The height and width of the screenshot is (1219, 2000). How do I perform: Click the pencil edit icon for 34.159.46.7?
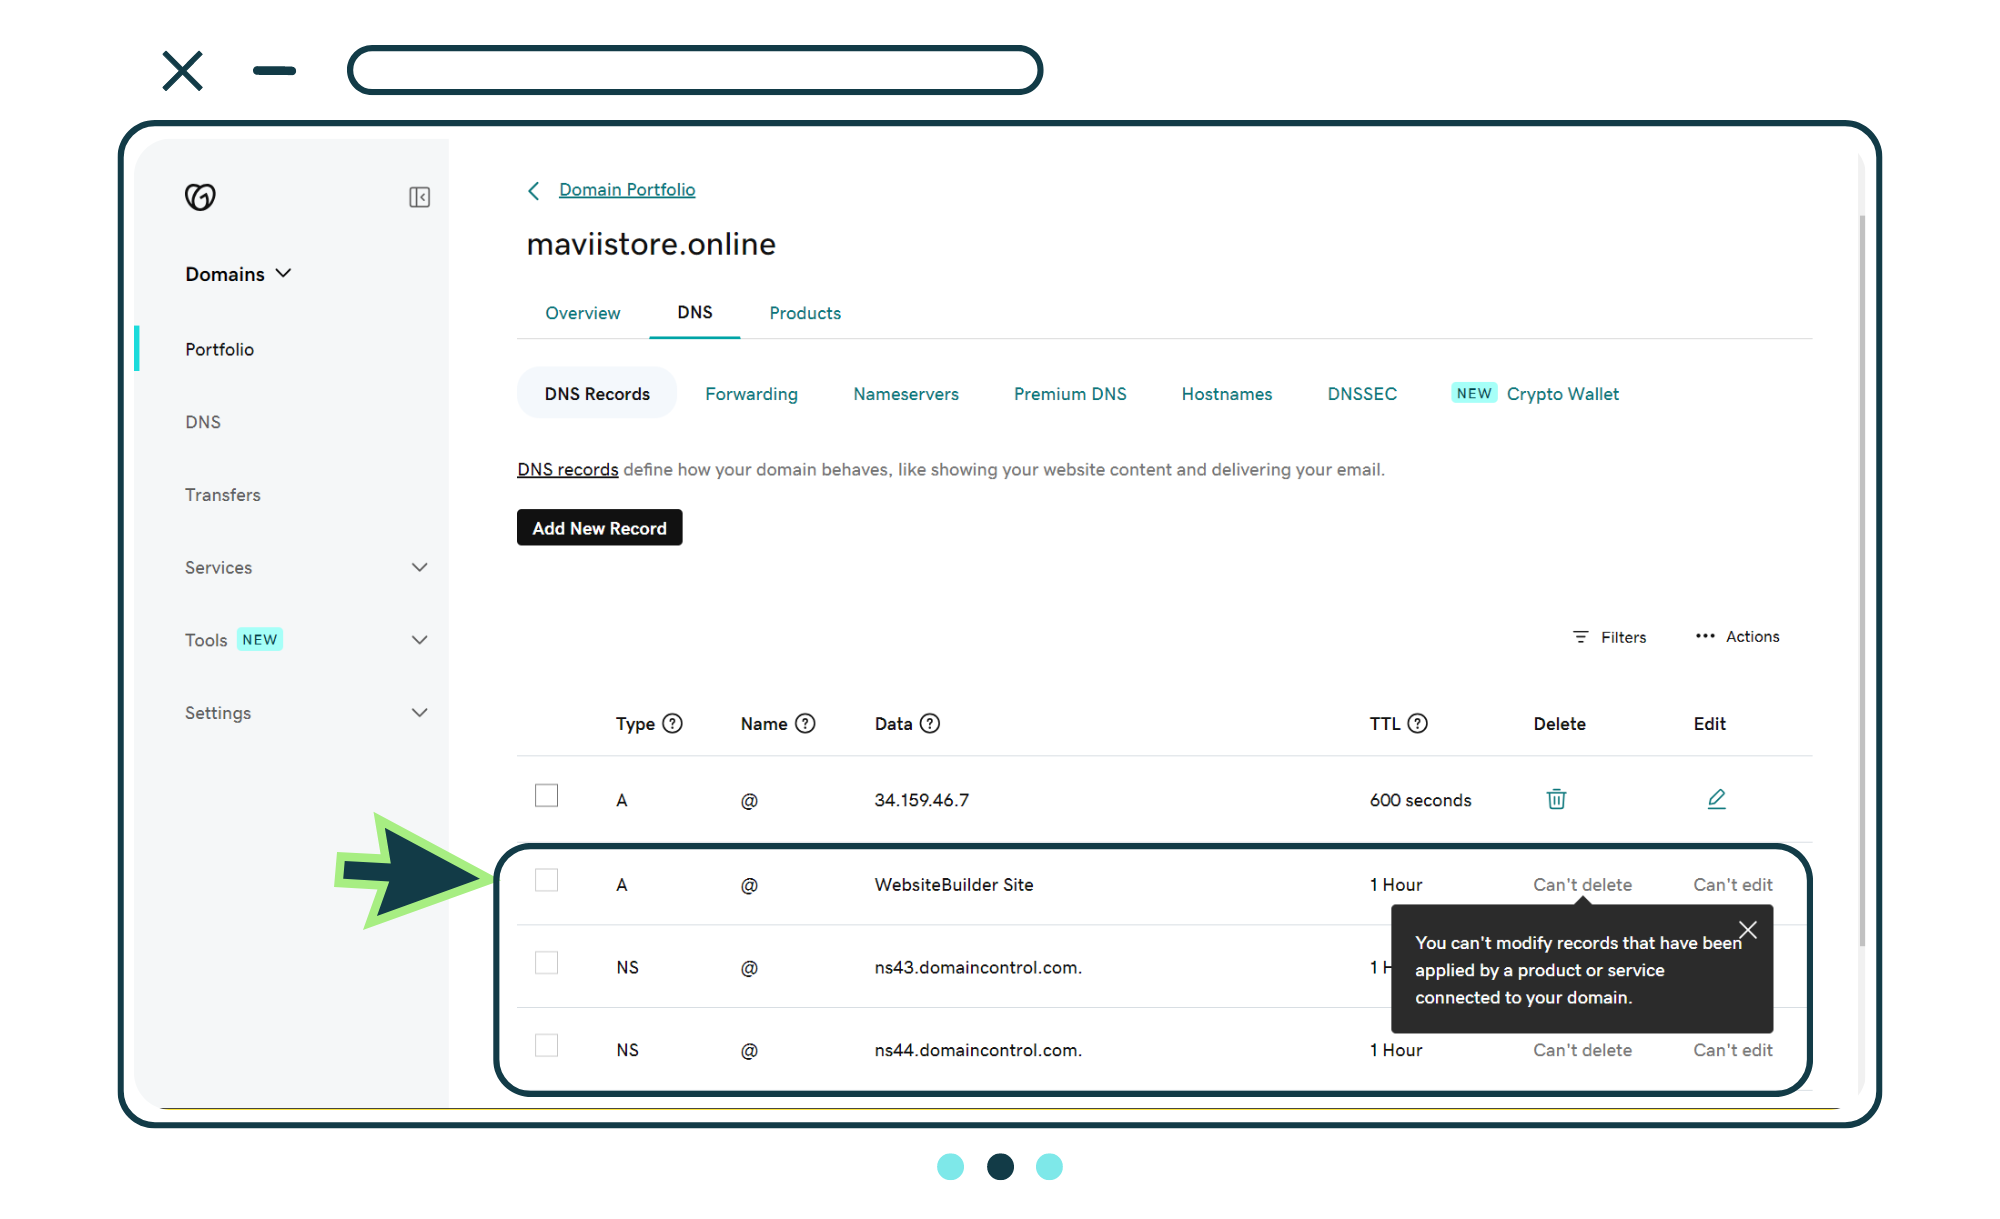click(x=1716, y=799)
